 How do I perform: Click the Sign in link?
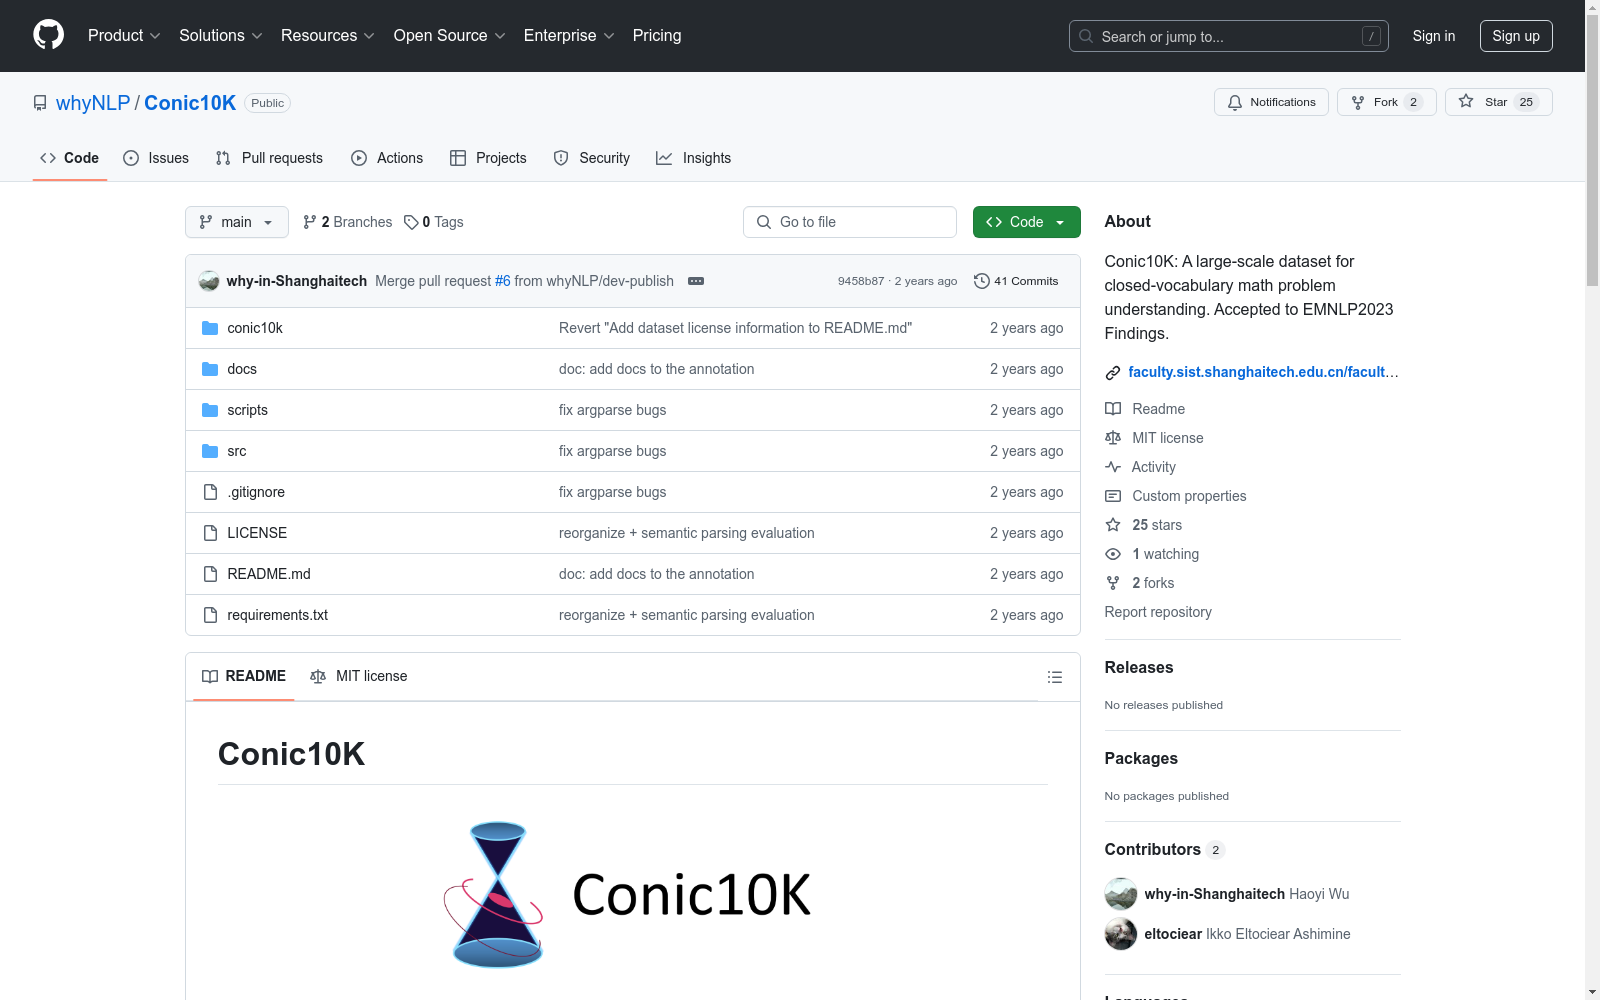[x=1434, y=36]
